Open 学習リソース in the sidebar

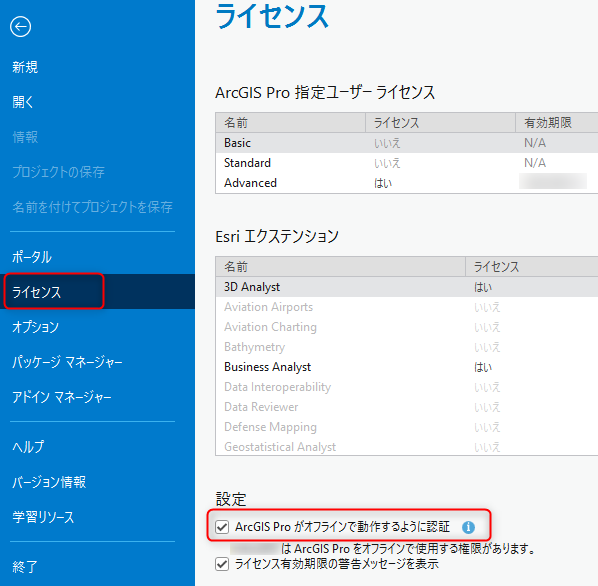[x=43, y=517]
